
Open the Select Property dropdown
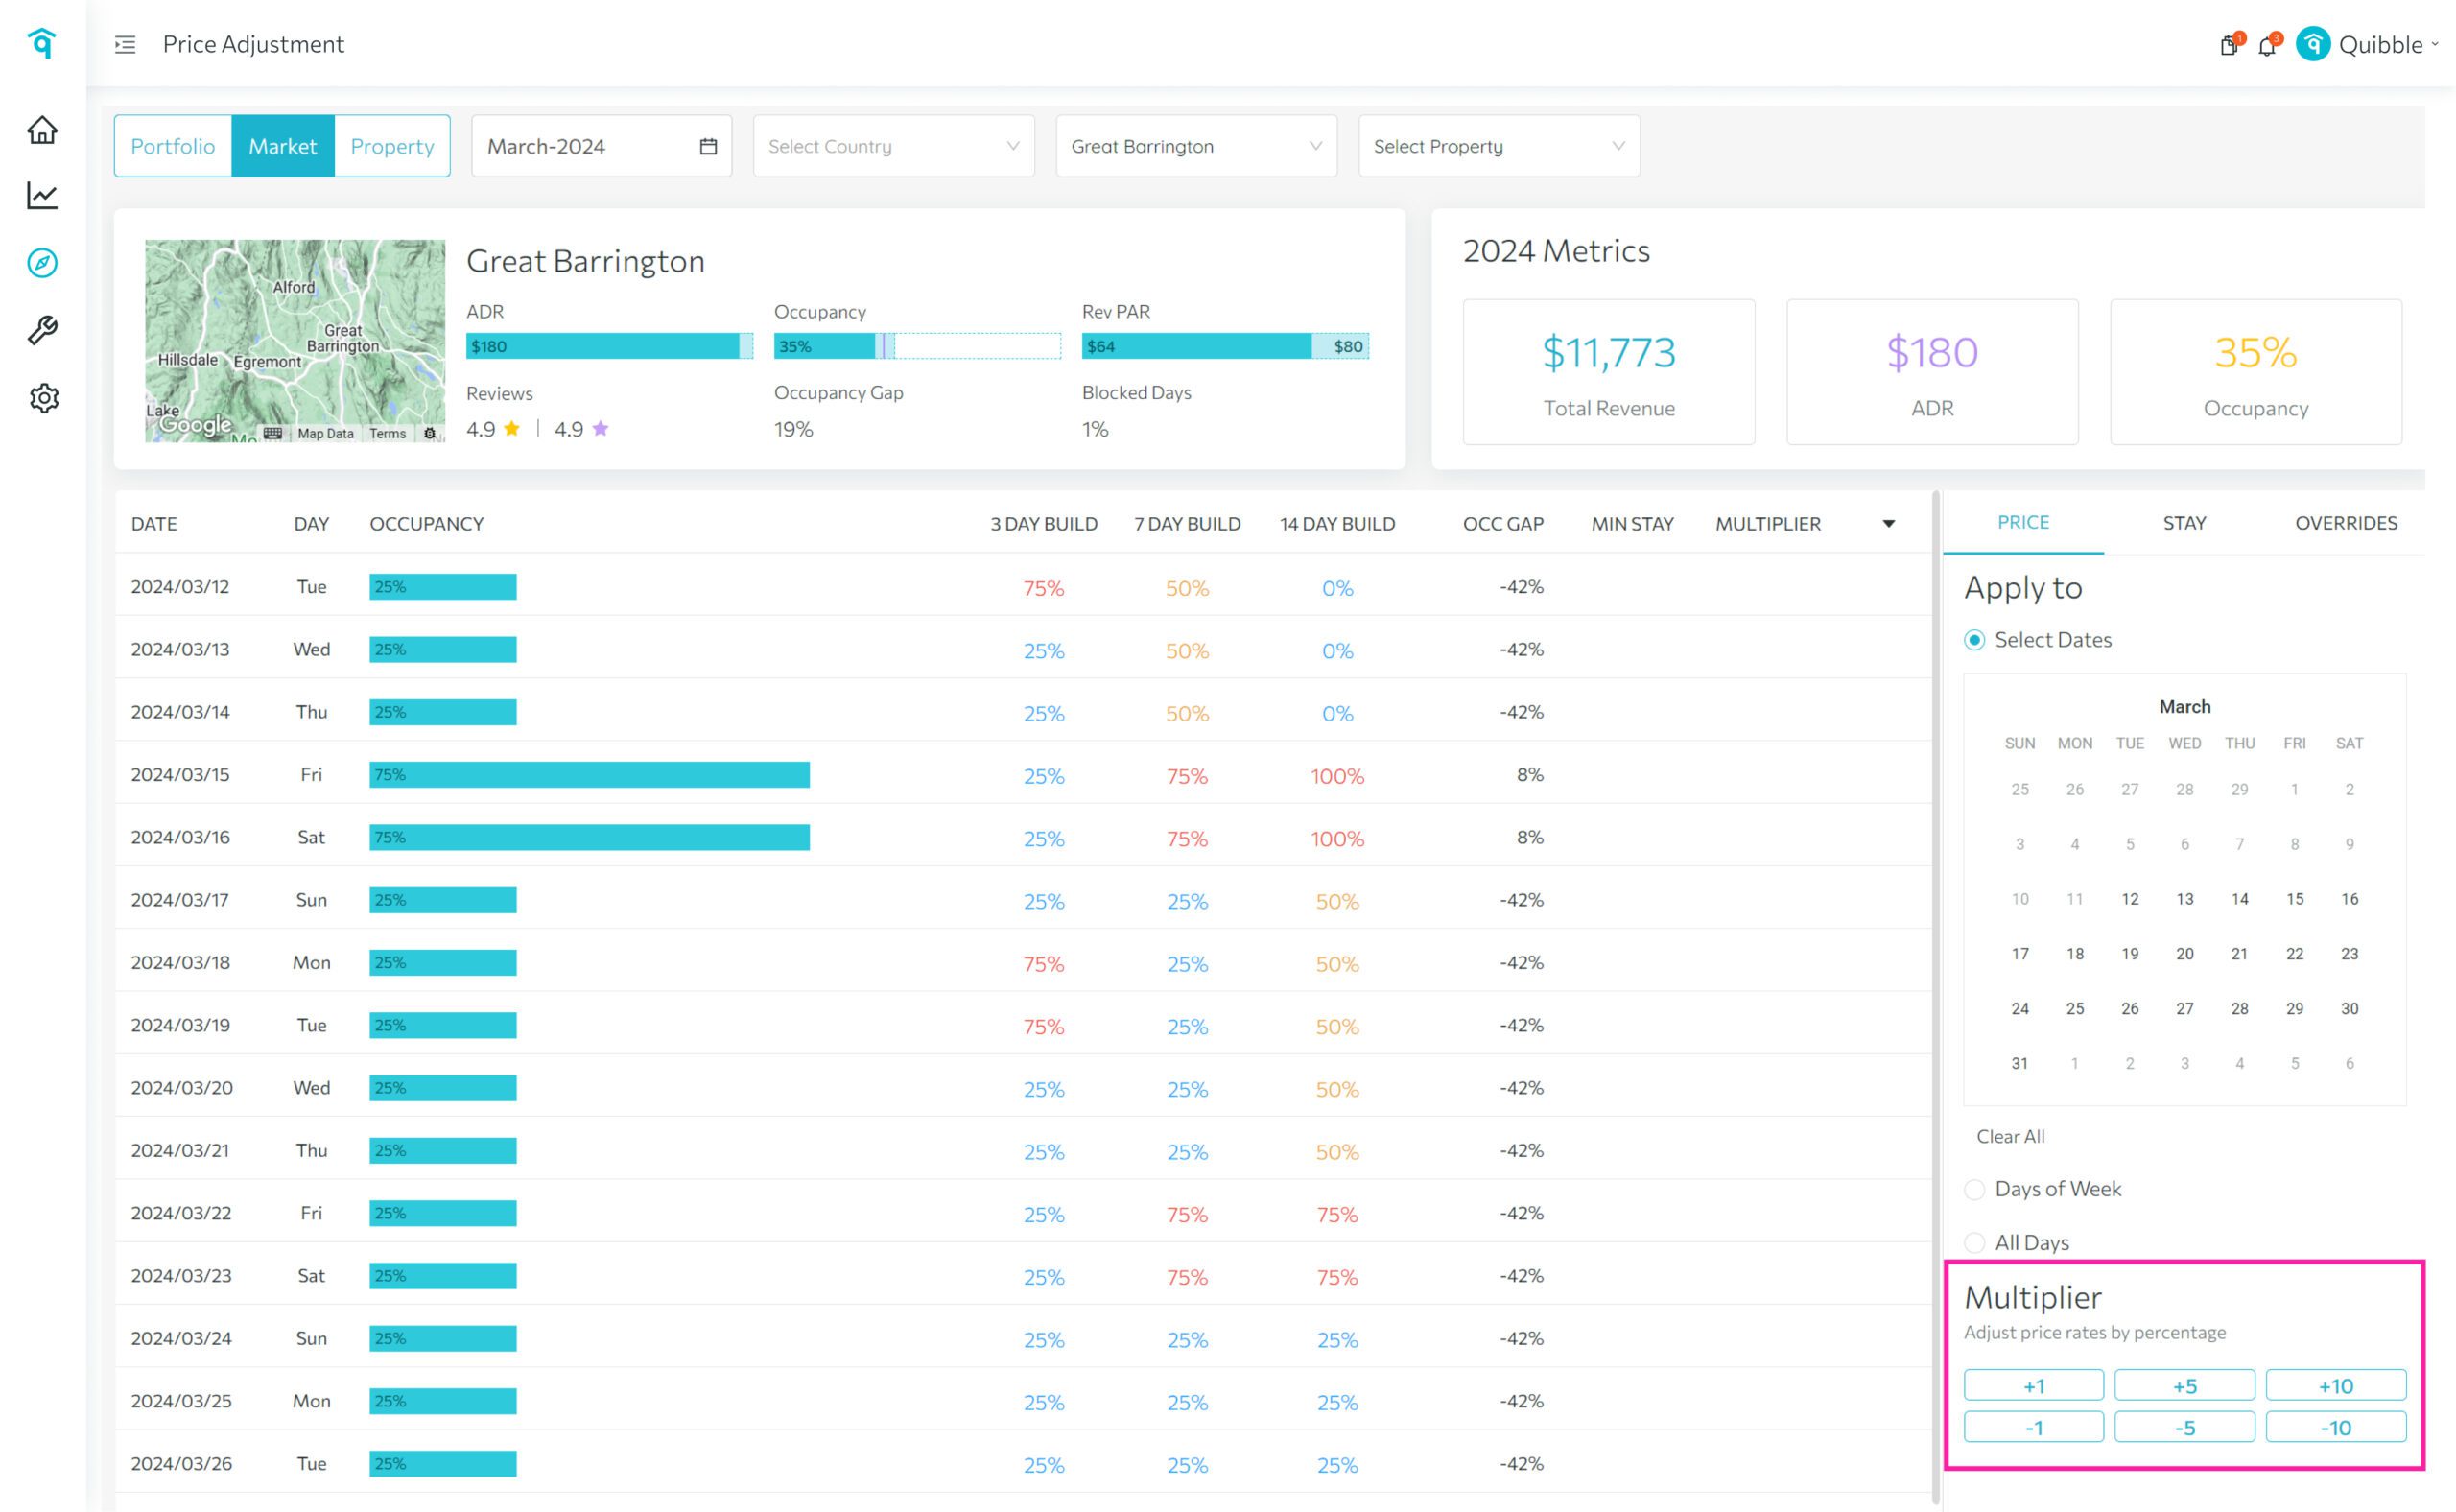1499,146
